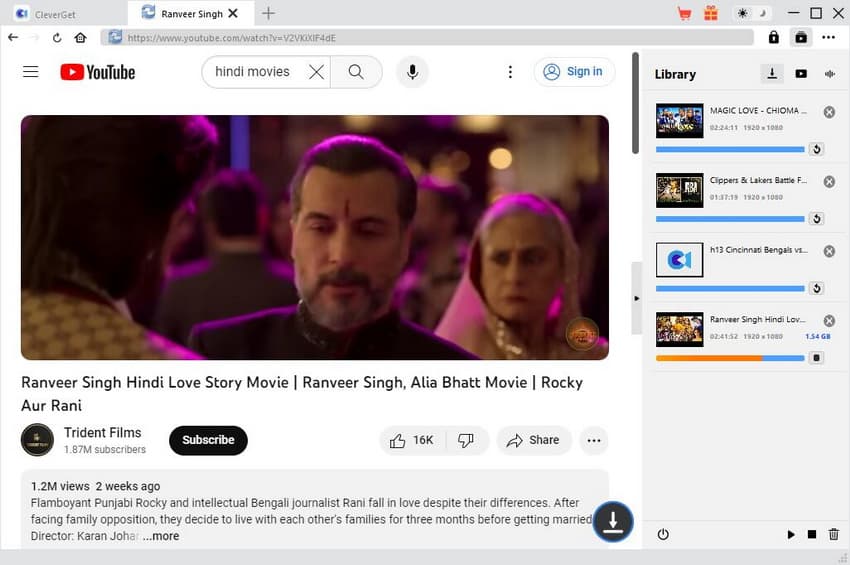Open the YouTube hamburger guide menu

coord(31,72)
